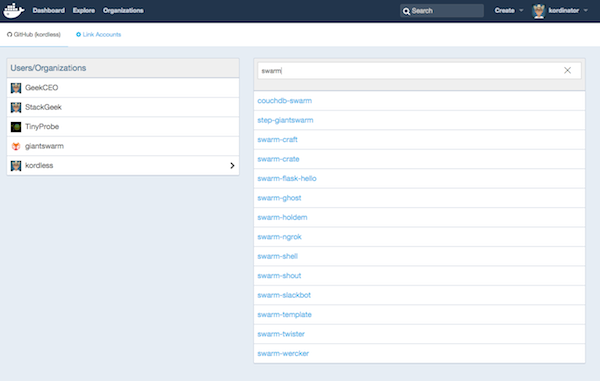Screen dimensions: 600x381
Task: Click the kordless avatar icon
Action: tap(16, 166)
